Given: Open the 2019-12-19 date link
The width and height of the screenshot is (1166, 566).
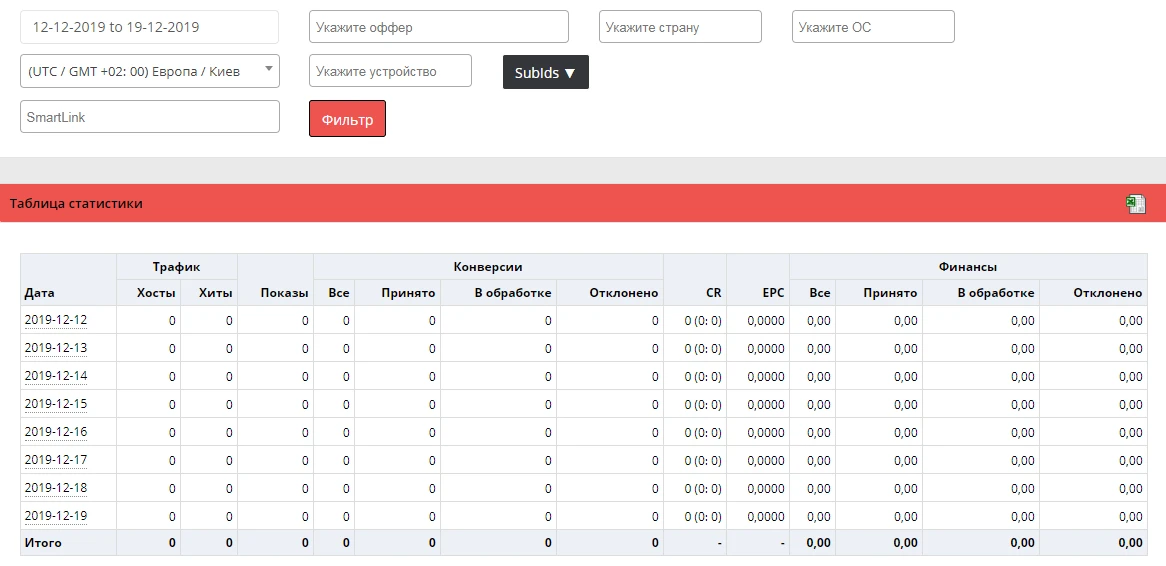Looking at the screenshot, I should click(x=56, y=515).
